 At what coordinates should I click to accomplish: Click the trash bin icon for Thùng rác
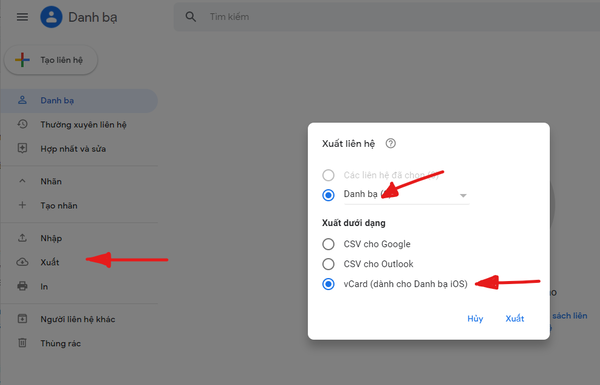point(23,343)
